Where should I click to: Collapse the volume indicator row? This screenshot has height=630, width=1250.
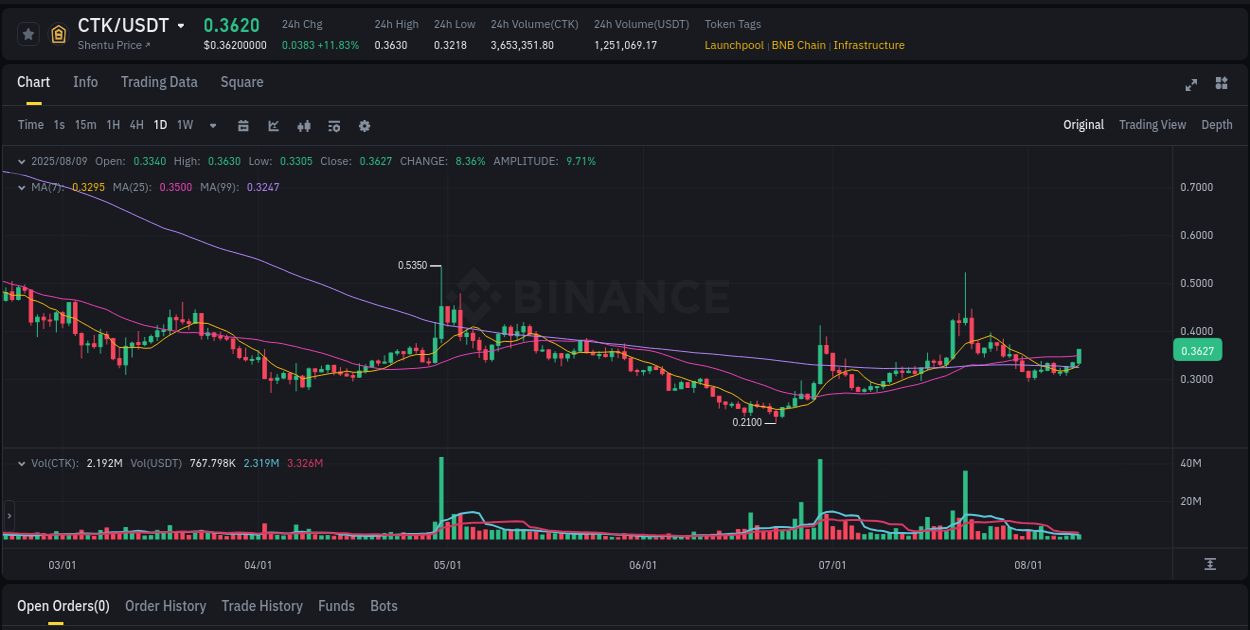[x=22, y=462]
